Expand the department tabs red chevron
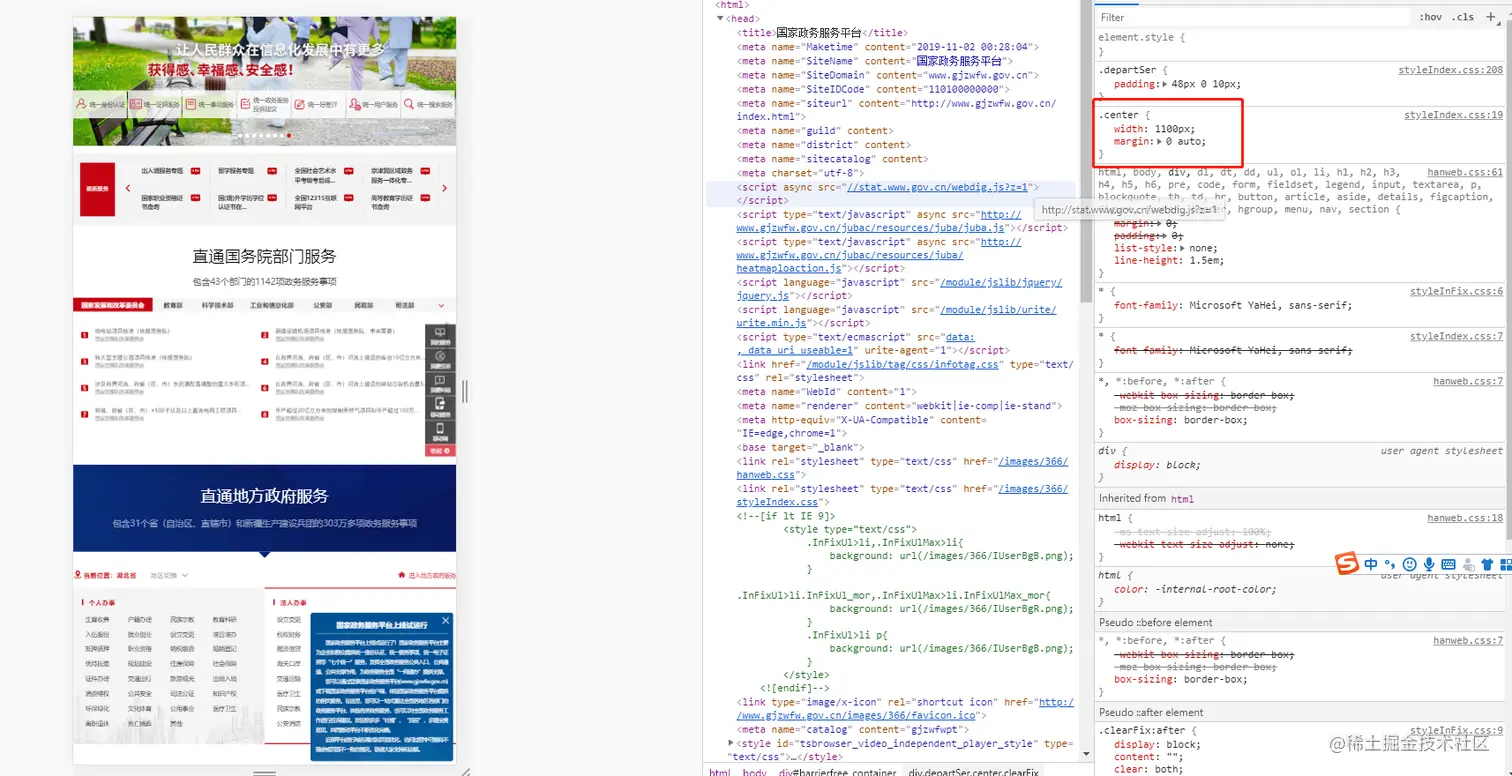 [441, 305]
